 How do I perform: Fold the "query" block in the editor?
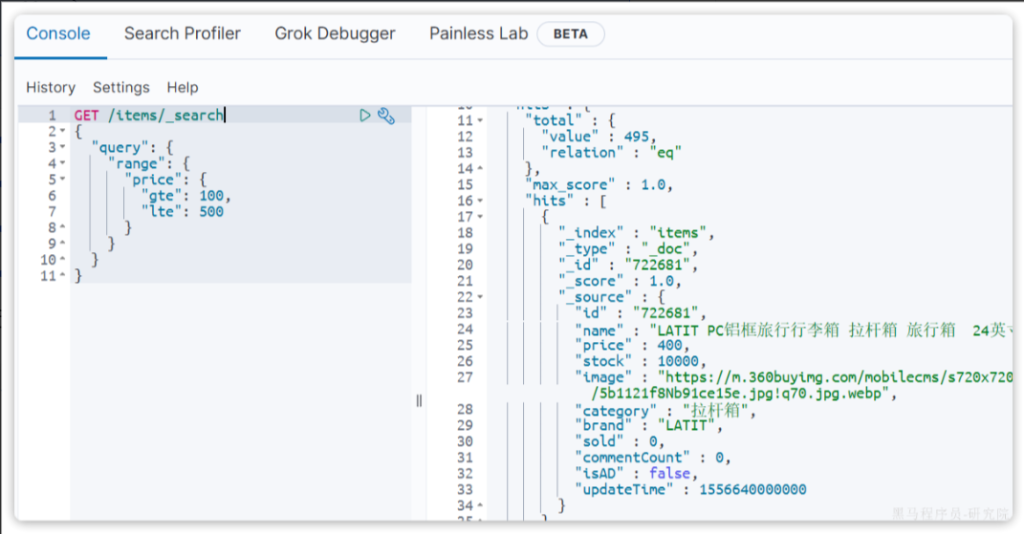62,148
